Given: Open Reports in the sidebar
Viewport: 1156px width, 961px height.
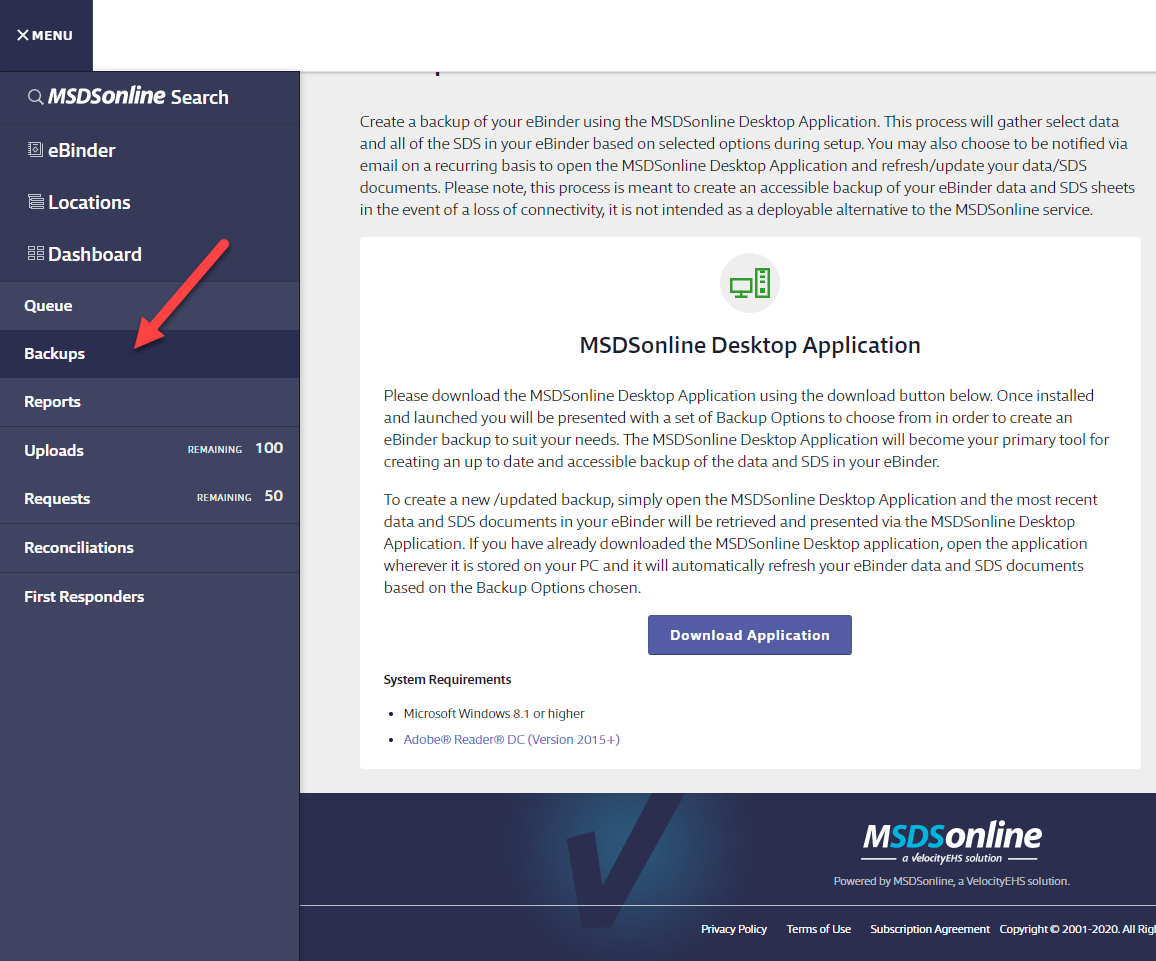Looking at the screenshot, I should (x=150, y=402).
